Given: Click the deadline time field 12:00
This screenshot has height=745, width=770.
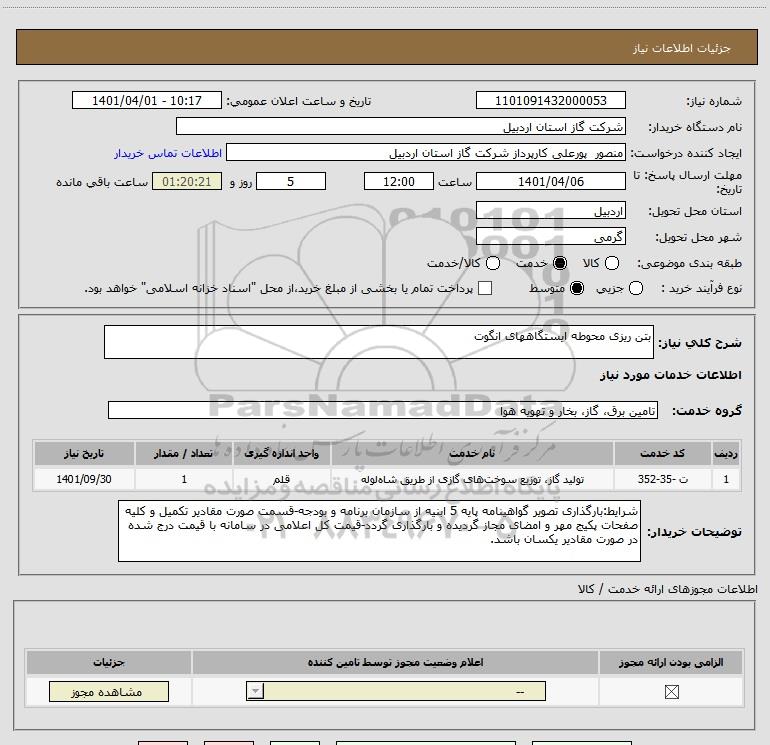Looking at the screenshot, I should [x=399, y=182].
